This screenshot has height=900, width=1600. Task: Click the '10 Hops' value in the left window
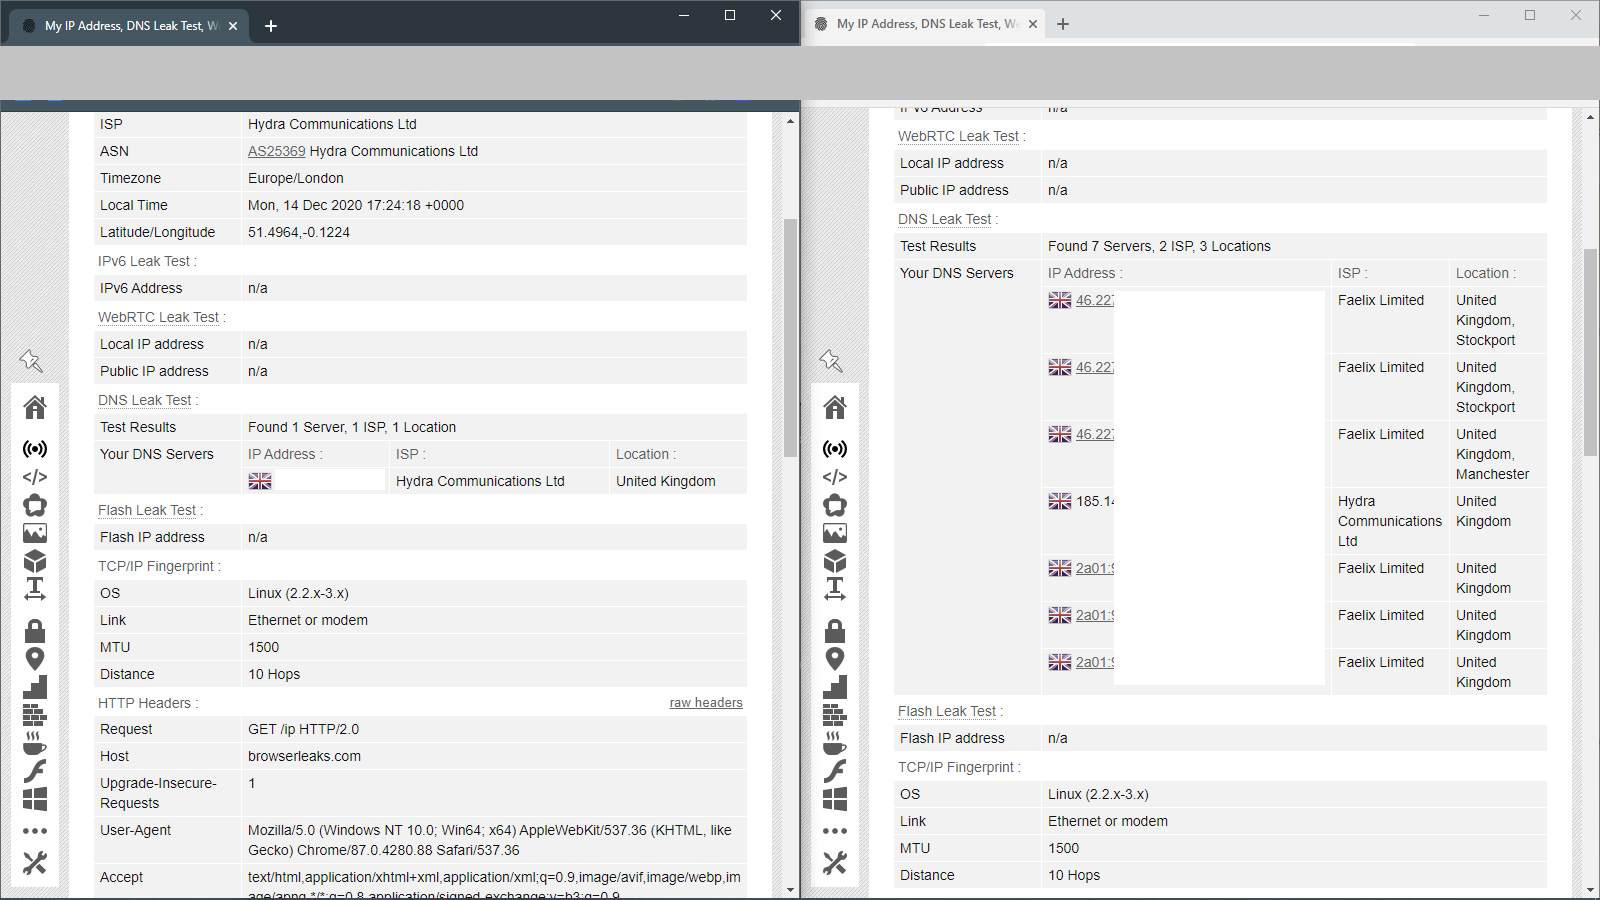pos(274,674)
